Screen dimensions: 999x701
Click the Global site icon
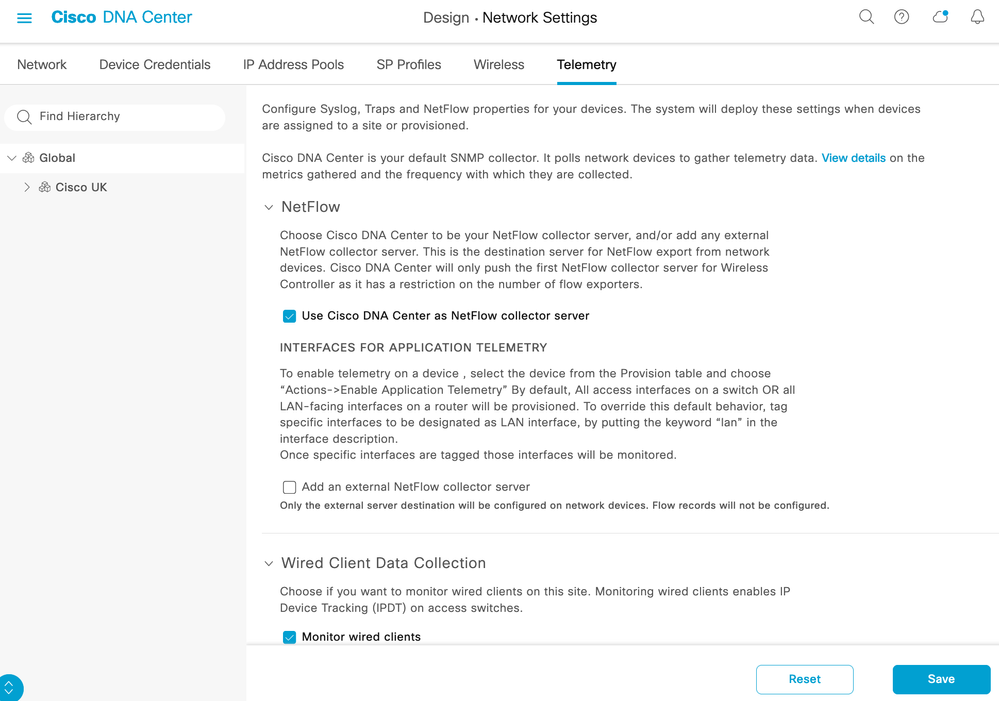tap(28, 158)
